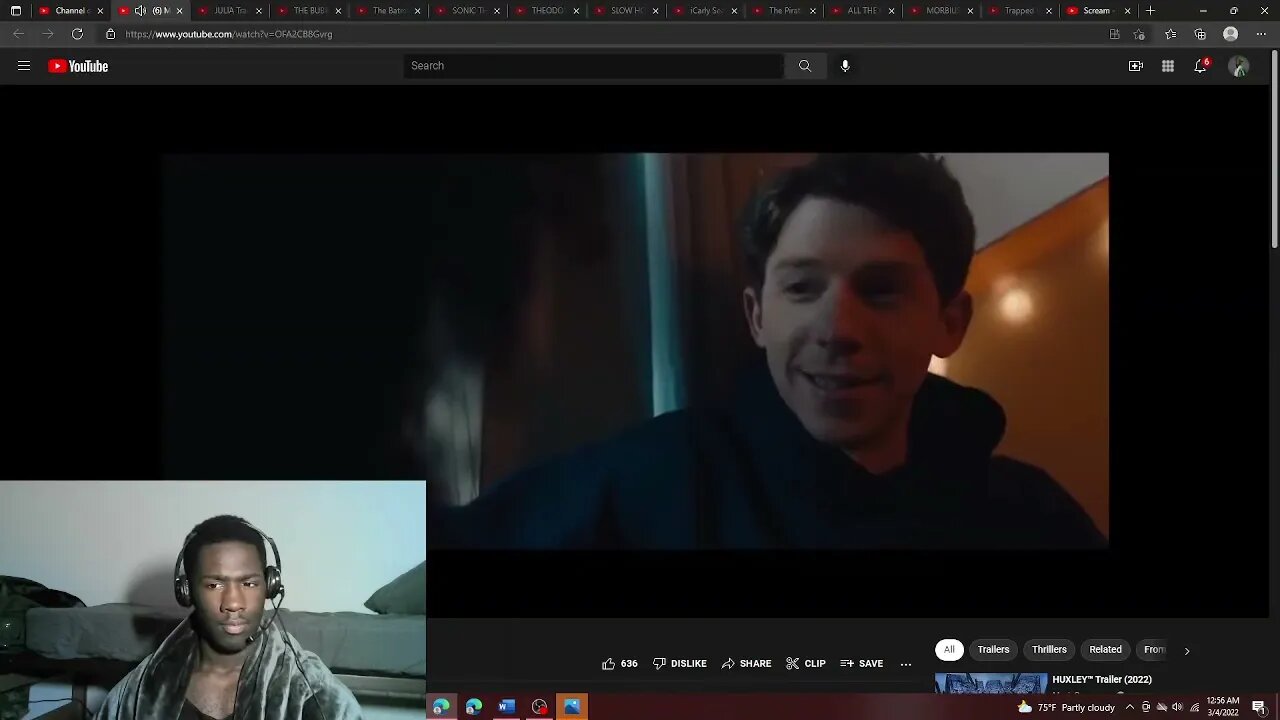Screen dimensions: 1280x720
Task: Open the Windows notification center
Action: (1258, 707)
